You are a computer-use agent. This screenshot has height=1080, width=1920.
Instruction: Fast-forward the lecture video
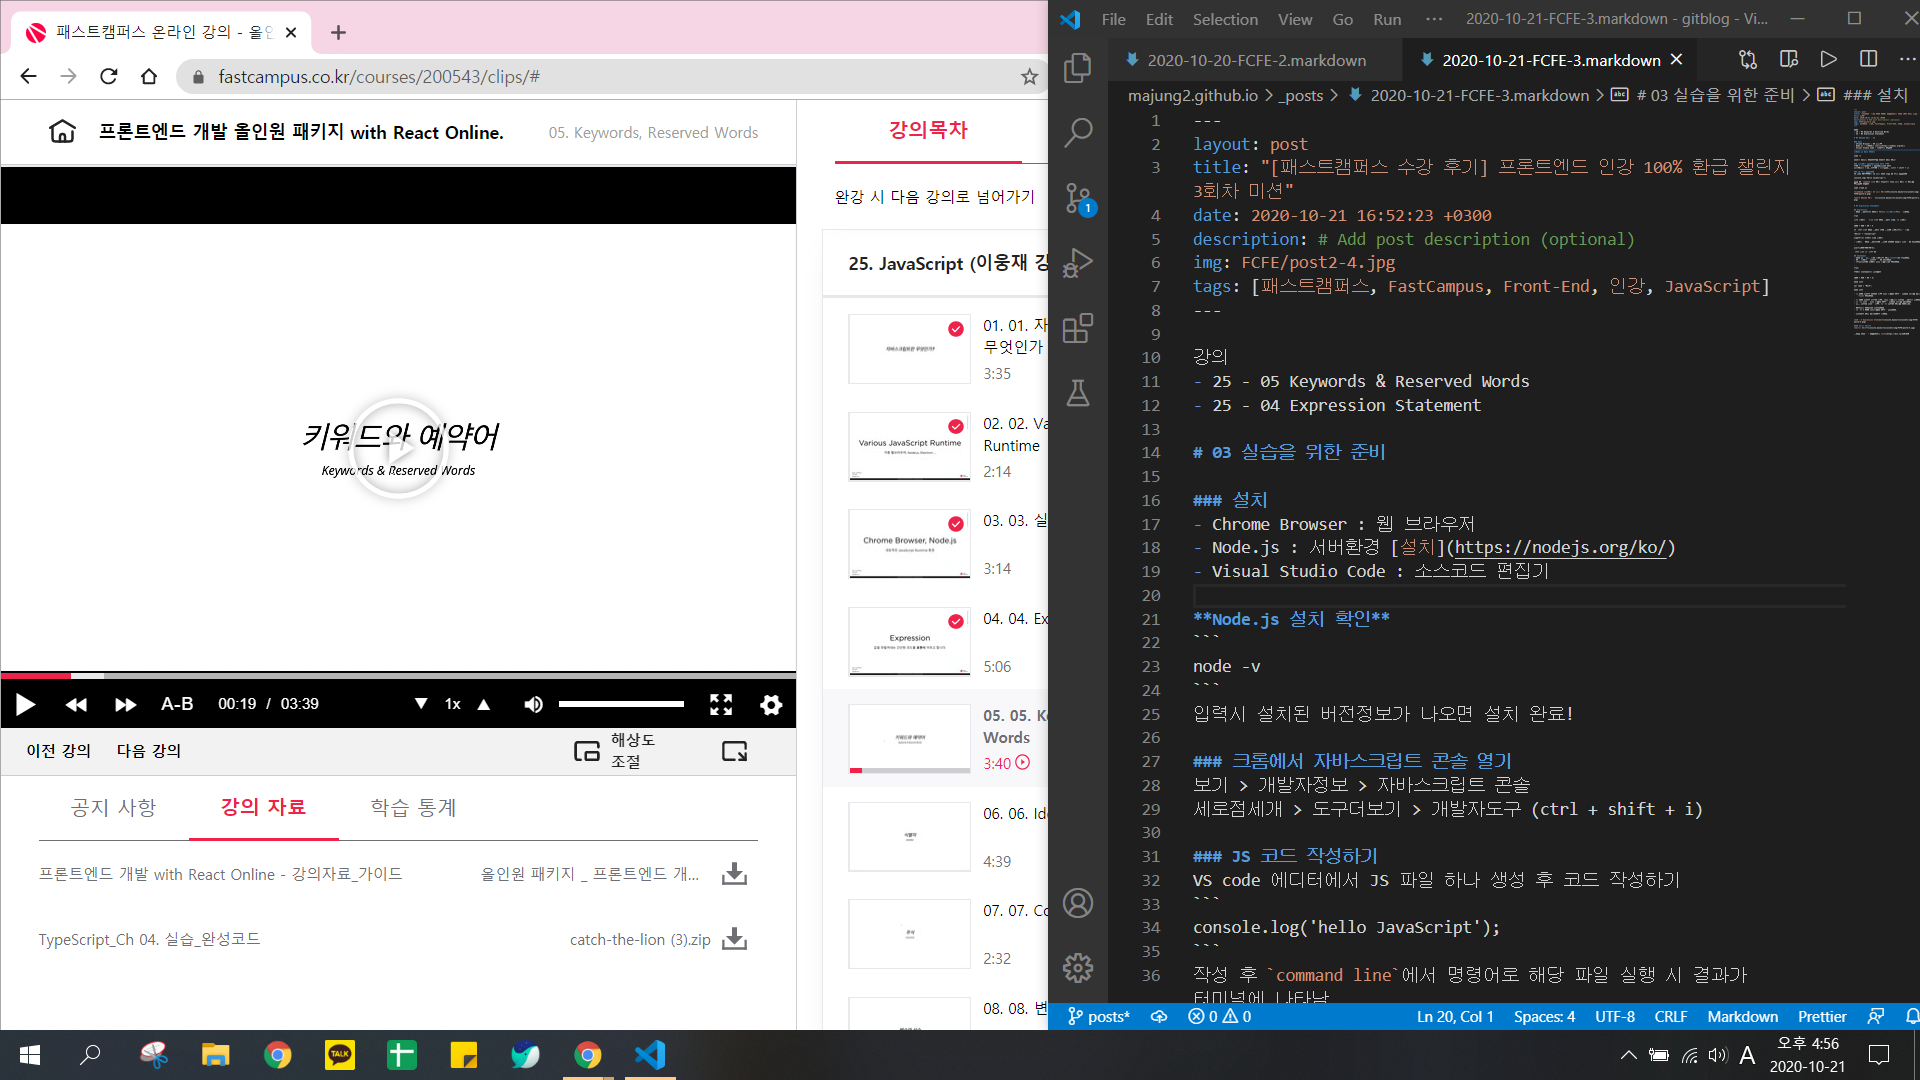pyautogui.click(x=126, y=705)
